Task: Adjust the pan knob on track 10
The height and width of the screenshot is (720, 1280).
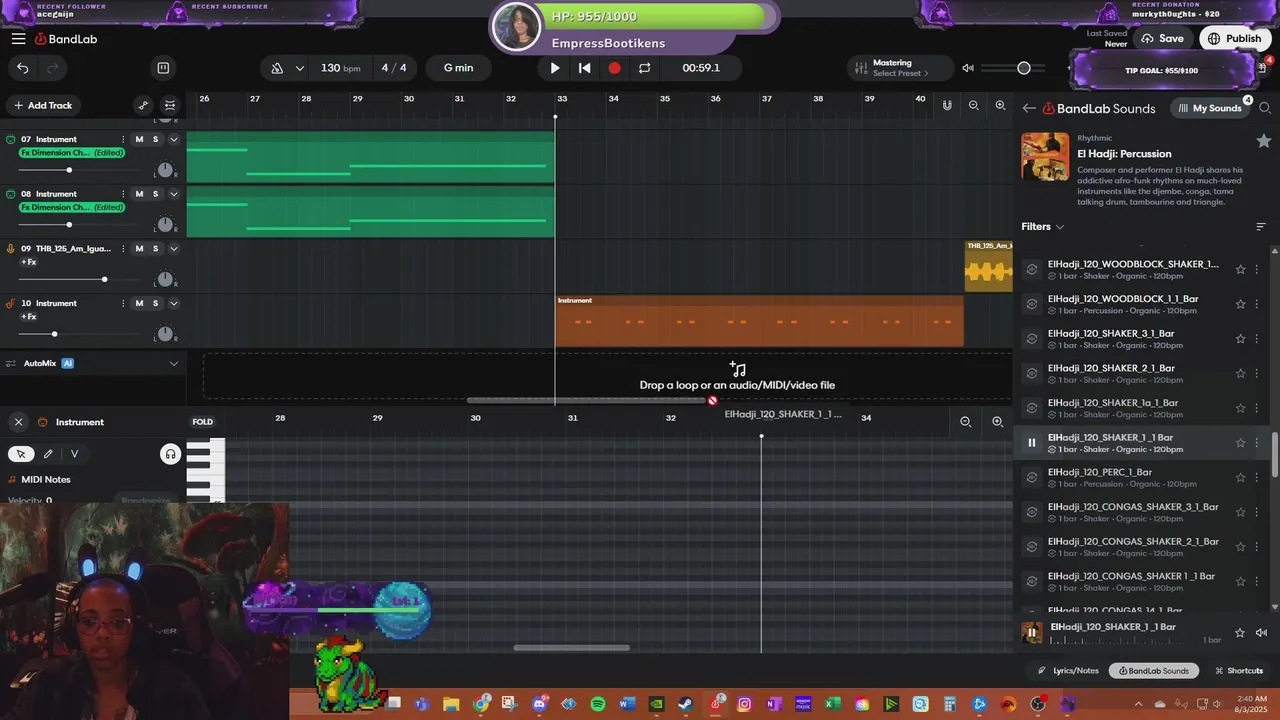Action: 165,334
